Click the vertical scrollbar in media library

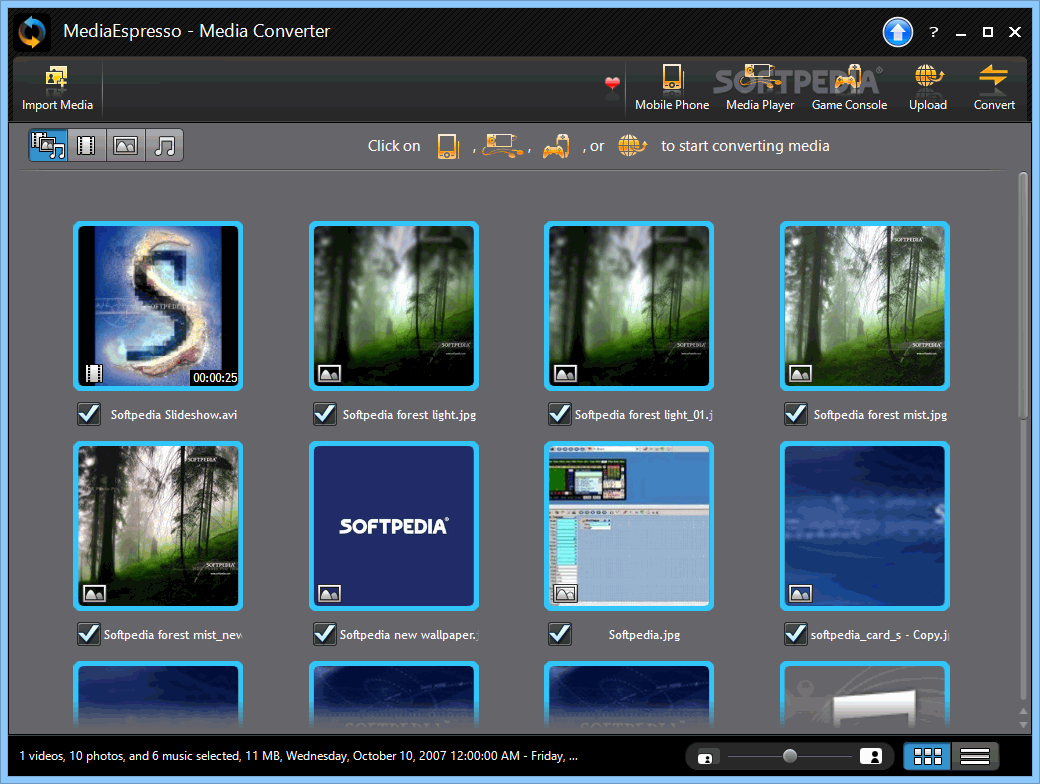[x=1023, y=295]
